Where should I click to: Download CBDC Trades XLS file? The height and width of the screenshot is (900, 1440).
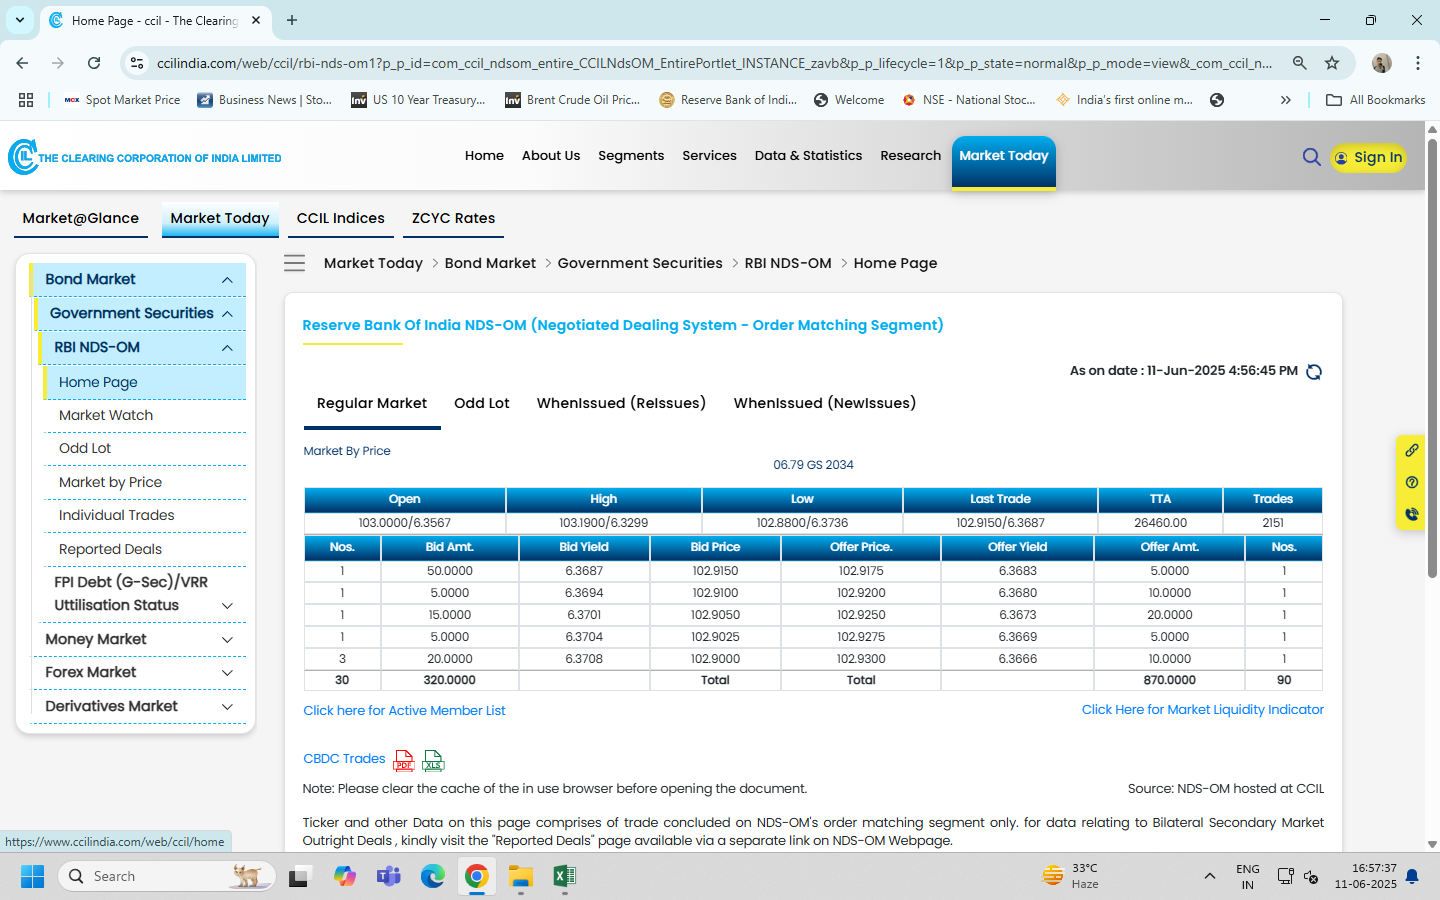(433, 761)
